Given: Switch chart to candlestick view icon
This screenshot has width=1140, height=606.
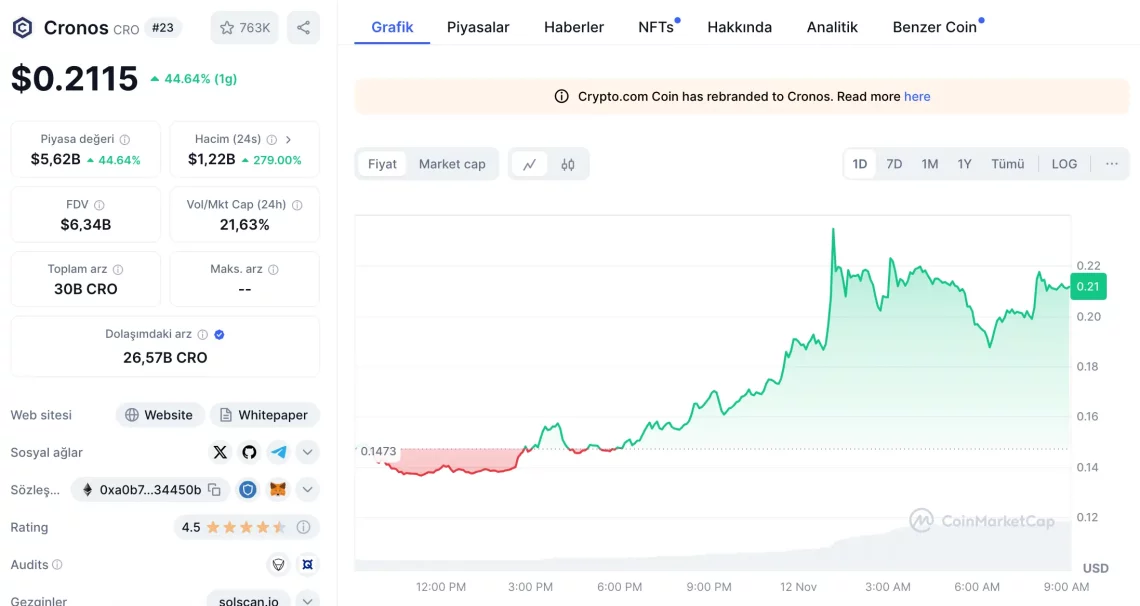Looking at the screenshot, I should (566, 163).
